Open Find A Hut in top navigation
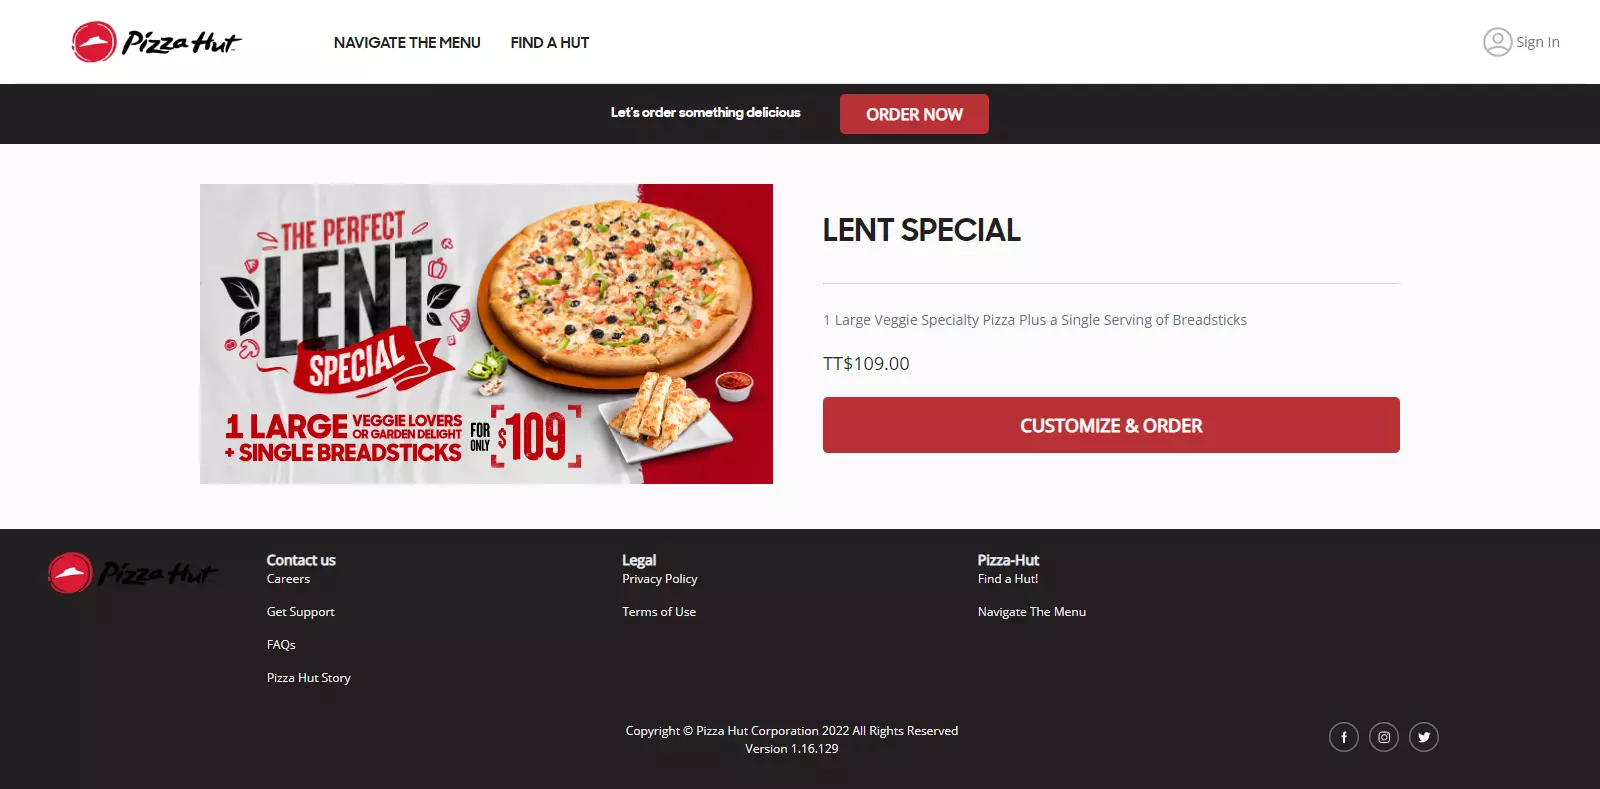This screenshot has height=789, width=1600. 550,43
